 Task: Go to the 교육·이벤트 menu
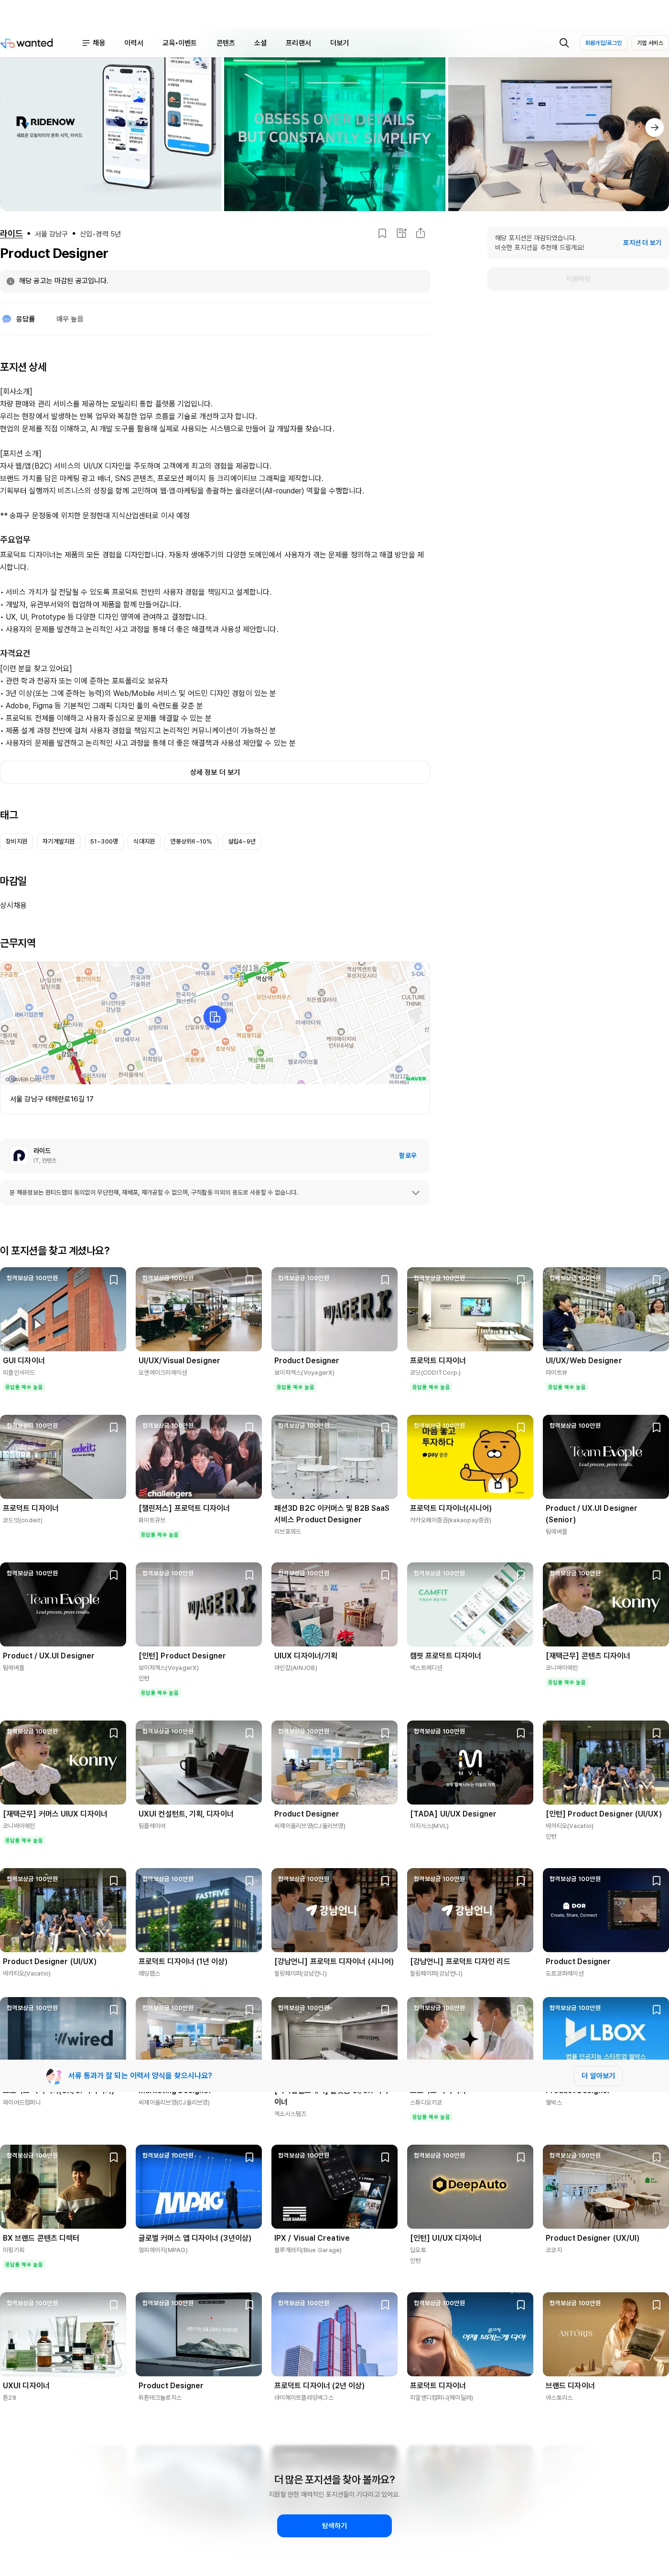coord(180,43)
